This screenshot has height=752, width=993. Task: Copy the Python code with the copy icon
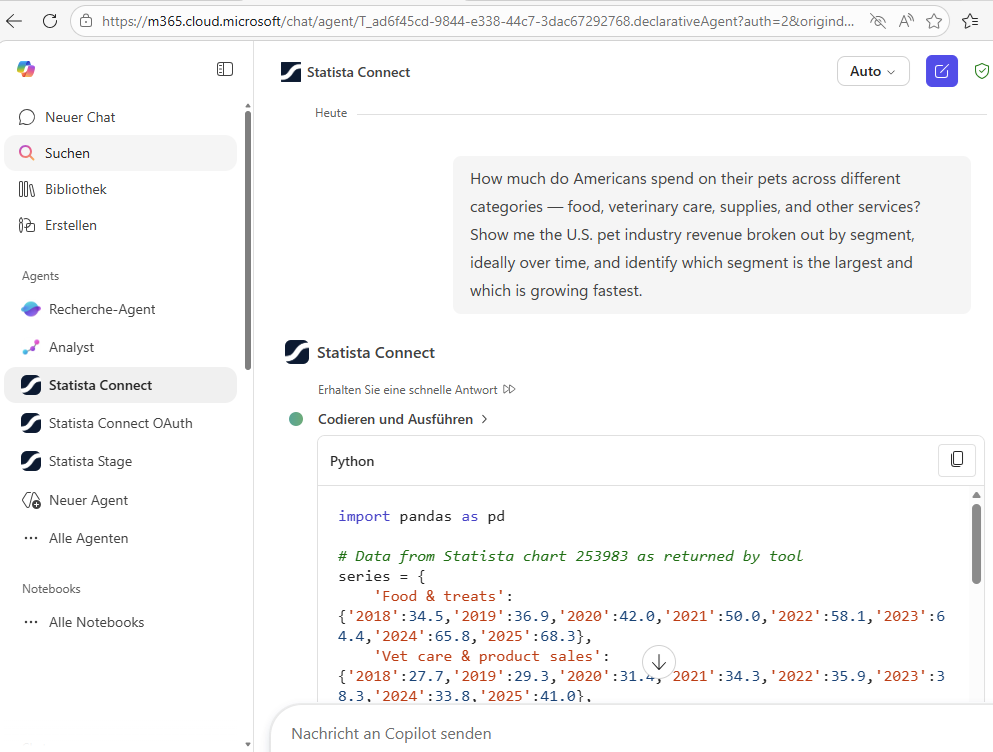[x=957, y=459]
